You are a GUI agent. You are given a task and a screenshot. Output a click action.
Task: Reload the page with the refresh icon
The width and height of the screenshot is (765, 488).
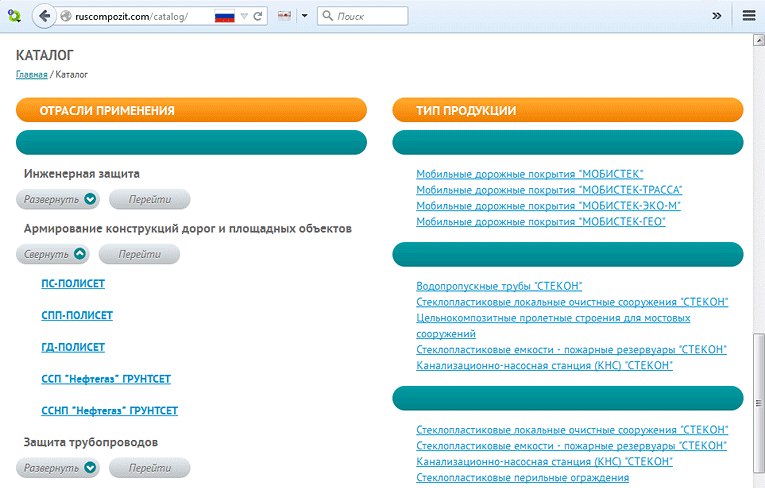point(259,17)
